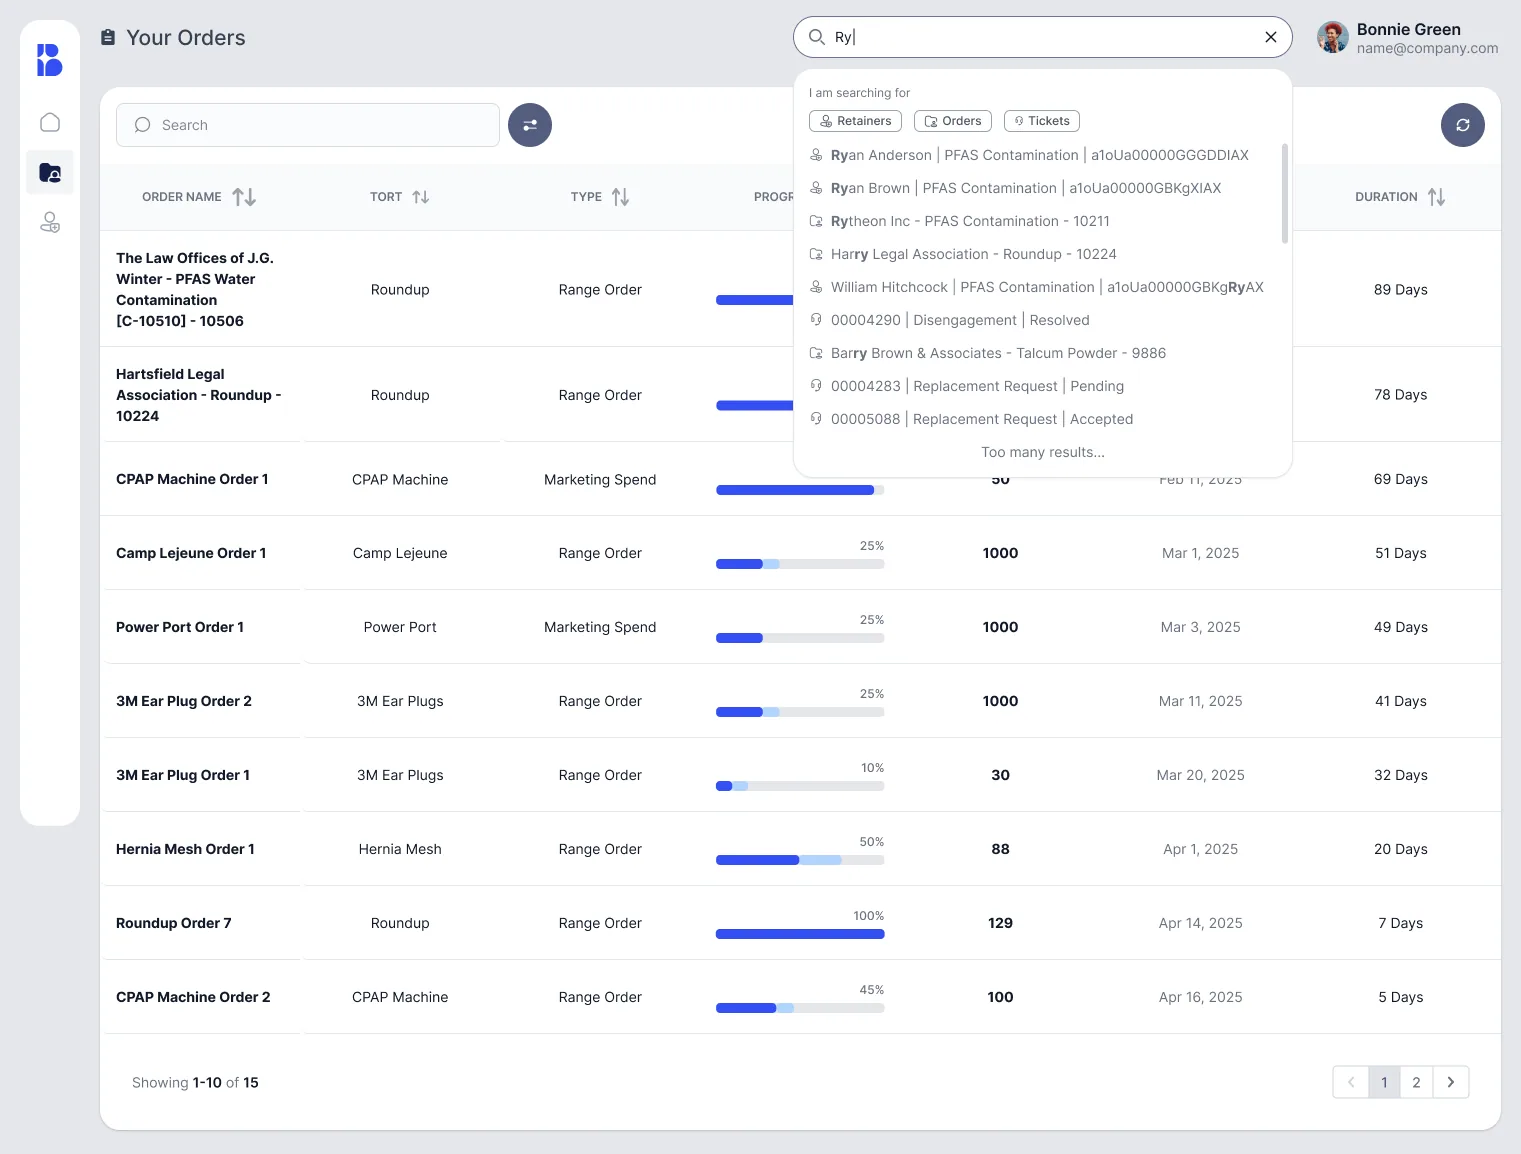Open the CPAP Machine Order 2 row

[x=800, y=997]
